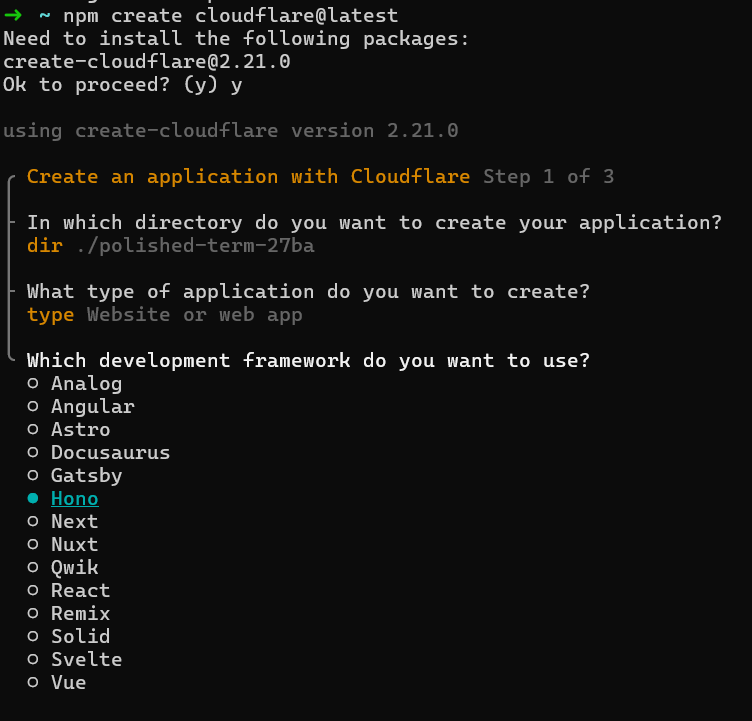Select the Nuxt framework option
Screen dimensions: 752x721
click(x=74, y=545)
